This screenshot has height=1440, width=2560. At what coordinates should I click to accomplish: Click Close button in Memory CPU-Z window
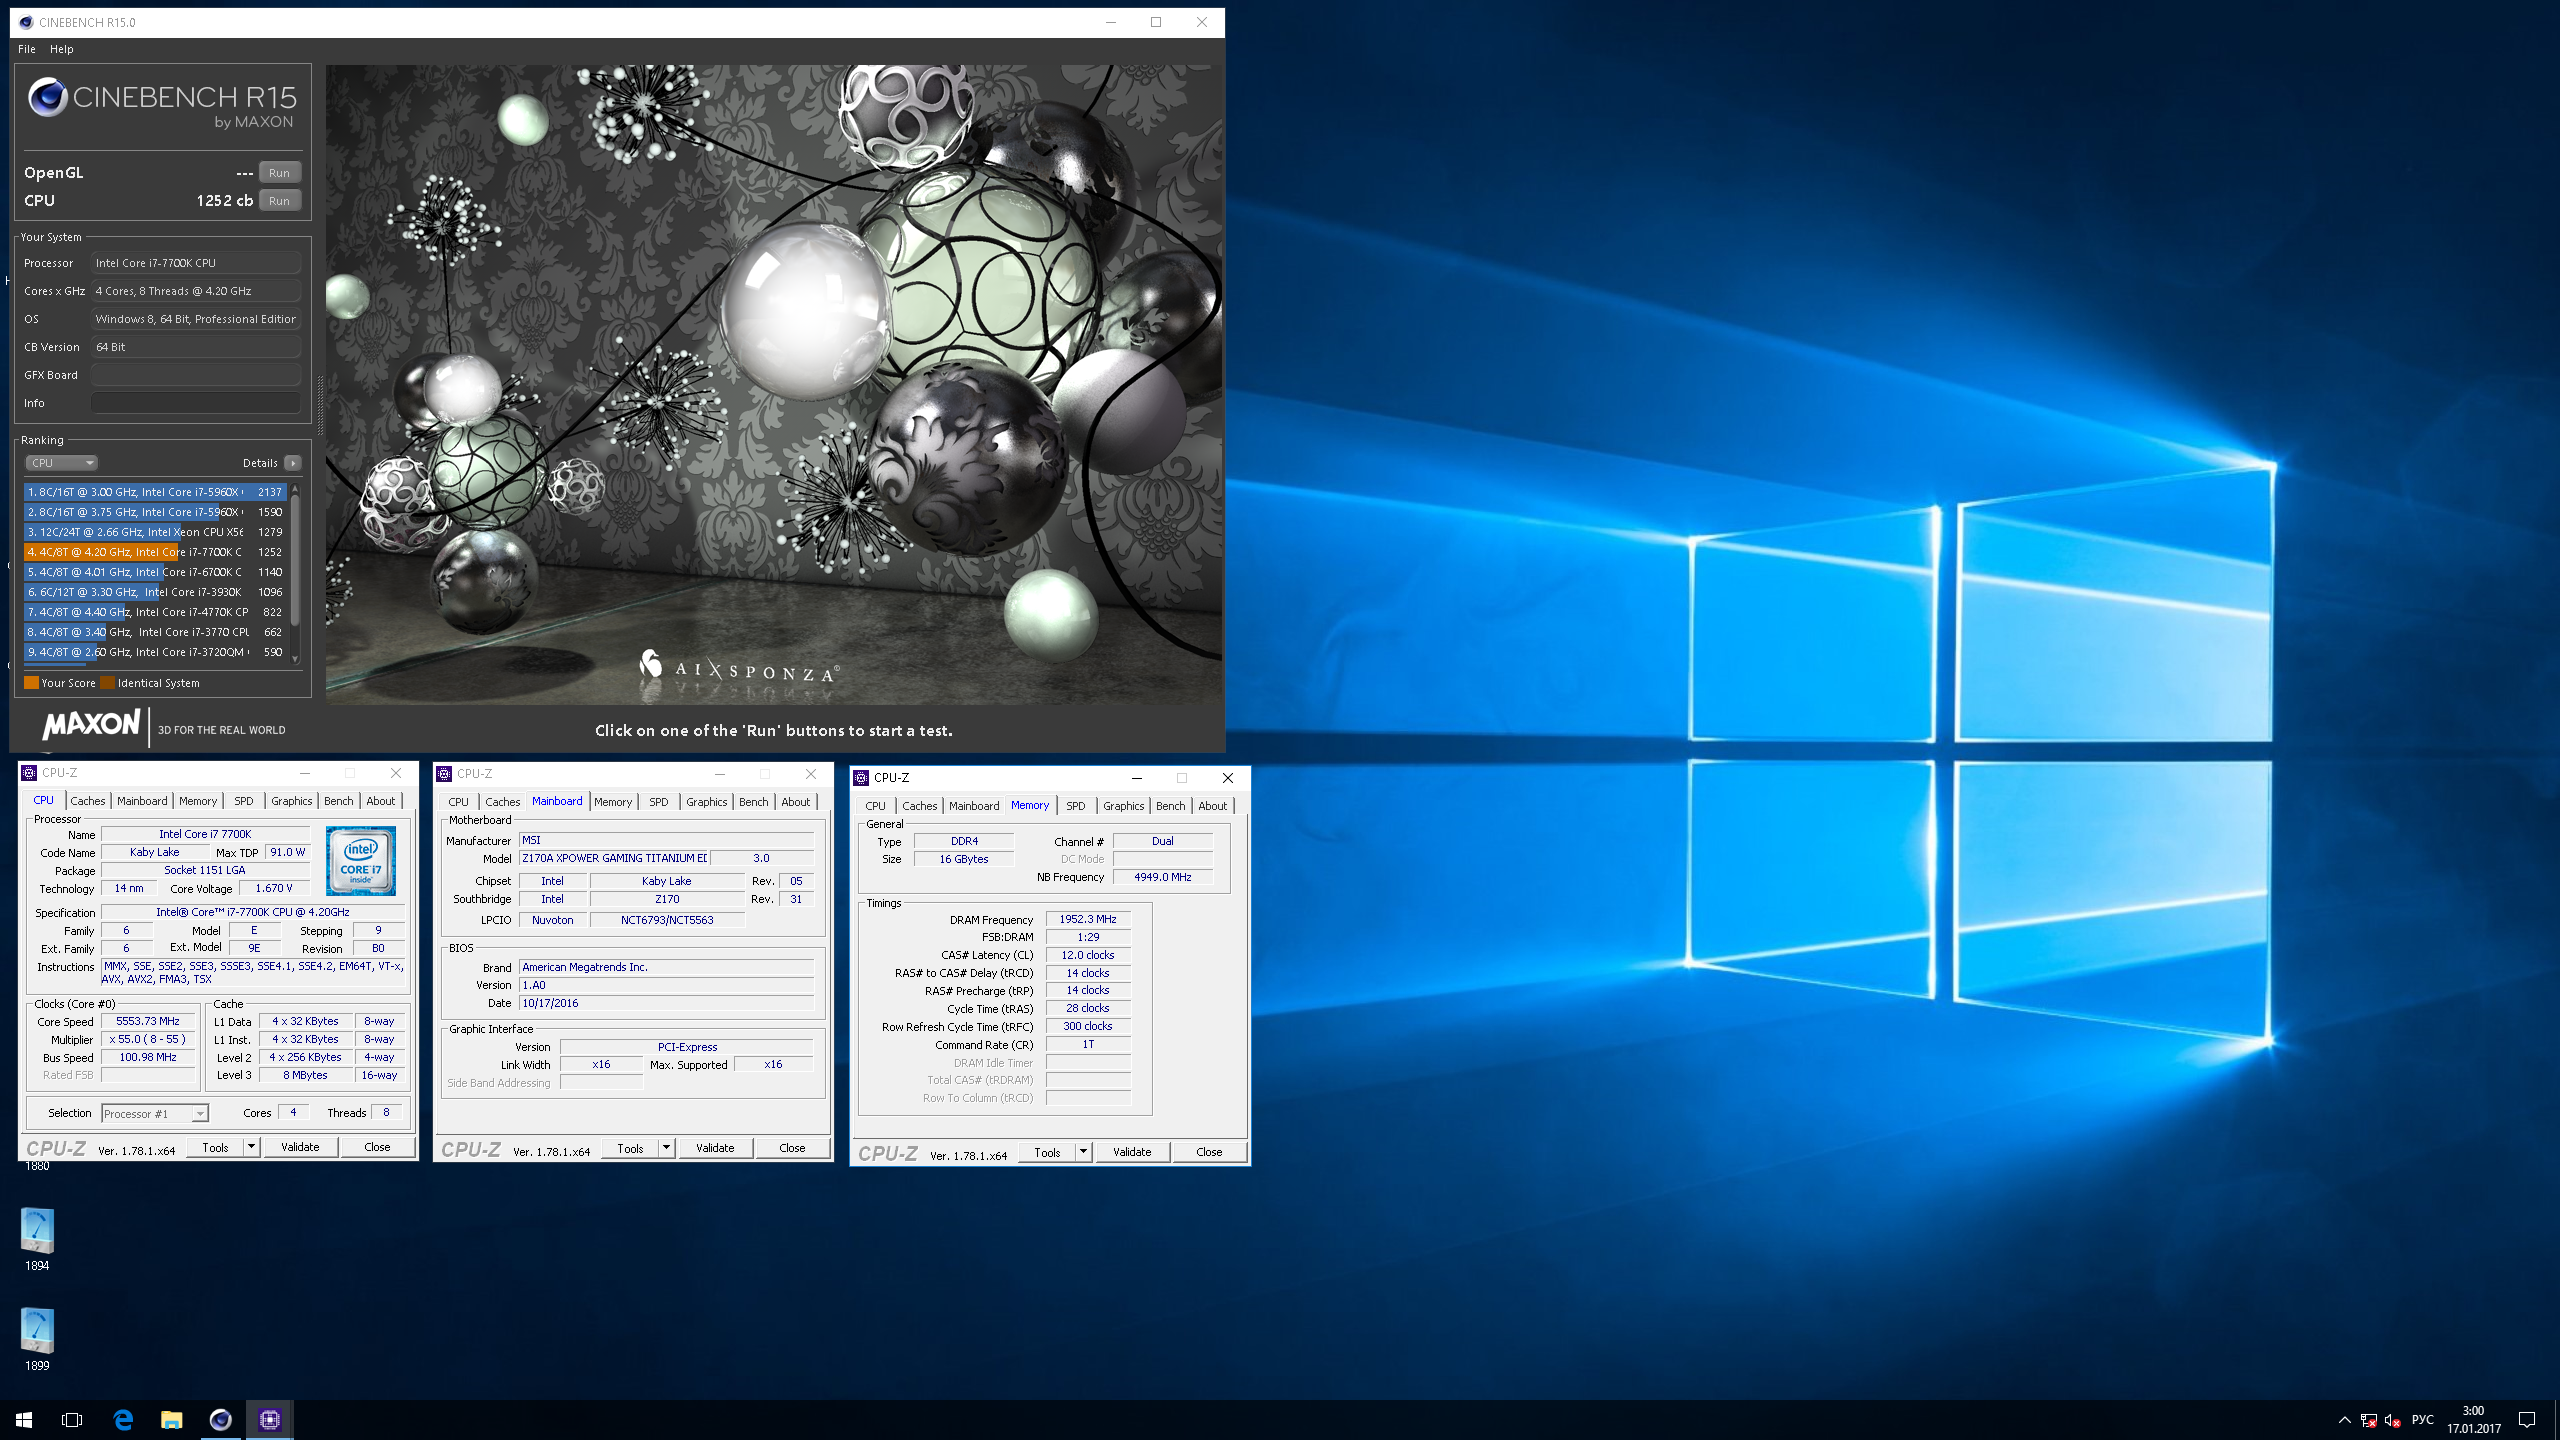(1209, 1152)
